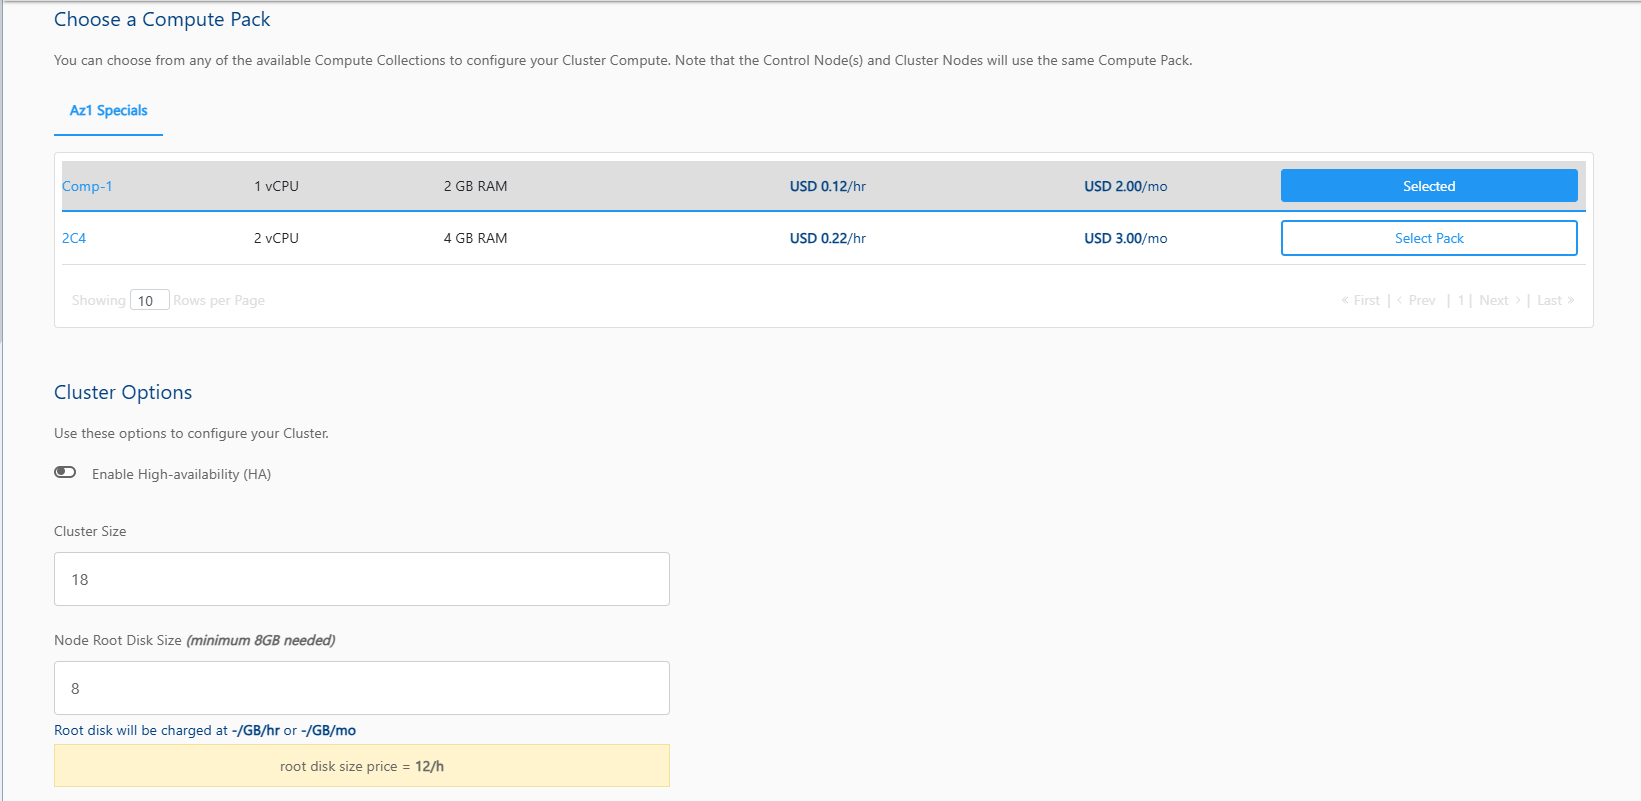This screenshot has width=1641, height=801.
Task: Click the Cluster Size input field
Action: 362,579
